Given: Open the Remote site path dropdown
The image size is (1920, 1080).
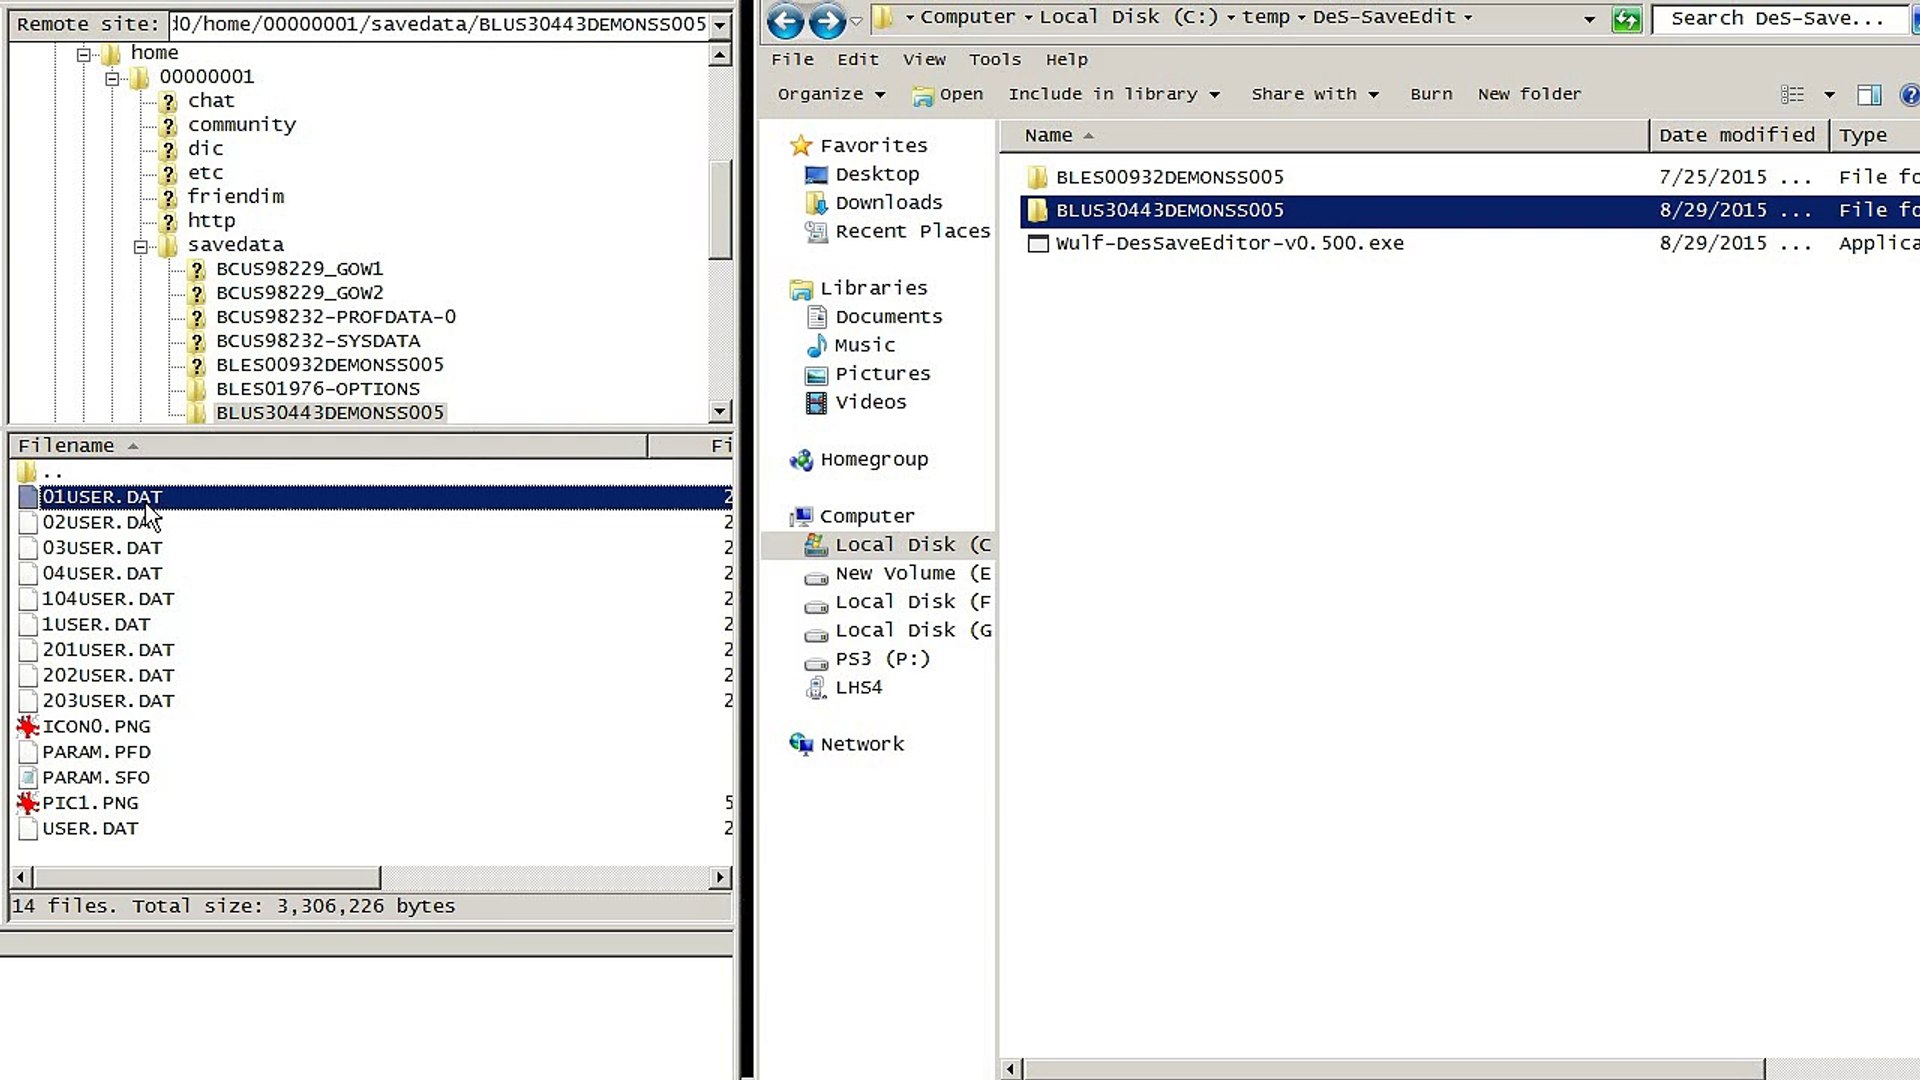Looking at the screenshot, I should (x=720, y=25).
